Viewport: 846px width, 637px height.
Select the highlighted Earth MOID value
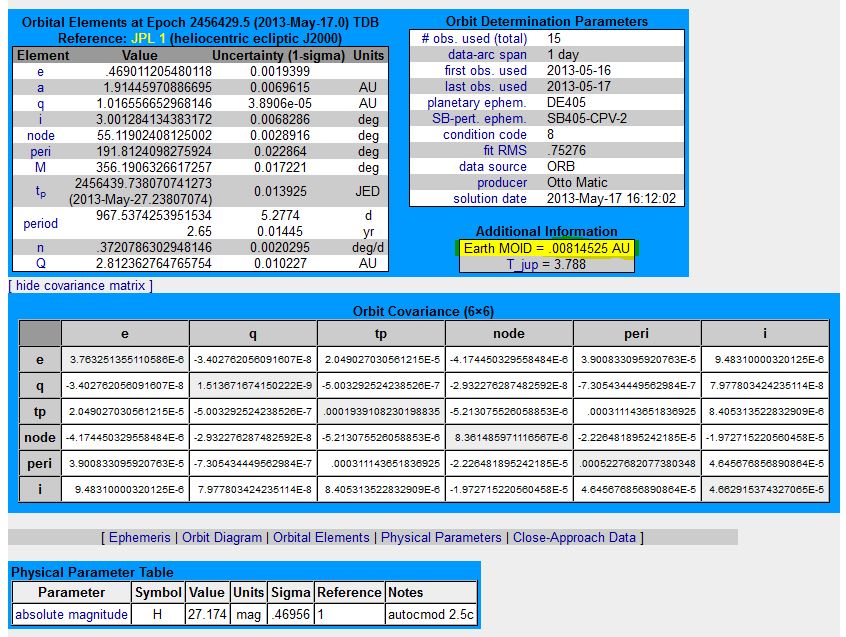(547, 248)
